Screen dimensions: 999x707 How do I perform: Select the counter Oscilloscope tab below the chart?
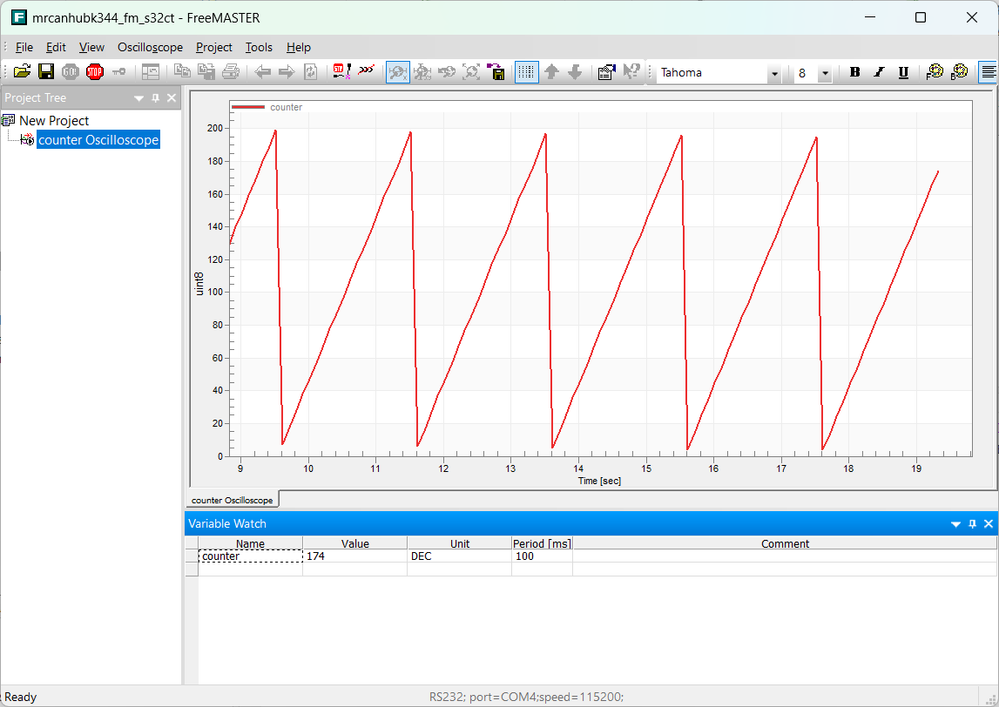pos(233,500)
